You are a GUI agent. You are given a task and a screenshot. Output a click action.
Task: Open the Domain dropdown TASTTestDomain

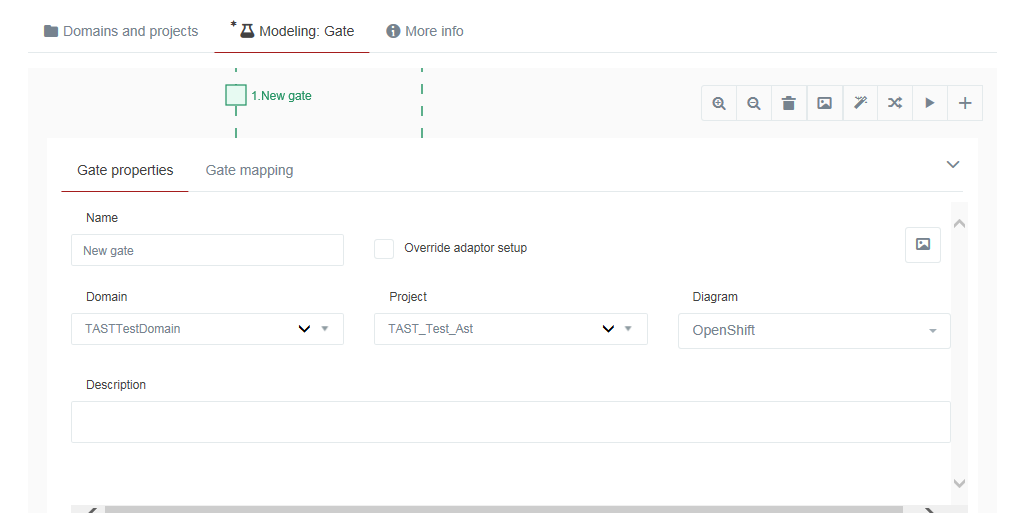(x=207, y=329)
